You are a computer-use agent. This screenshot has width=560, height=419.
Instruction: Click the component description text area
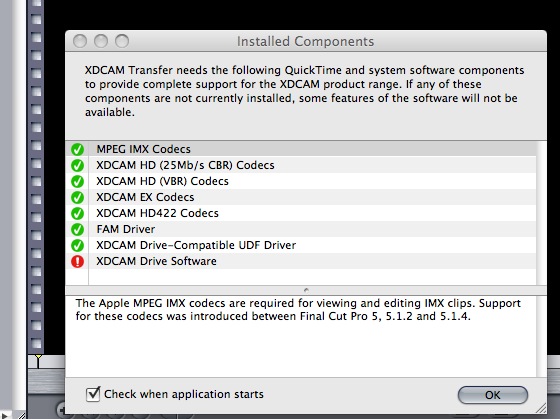[x=301, y=336]
